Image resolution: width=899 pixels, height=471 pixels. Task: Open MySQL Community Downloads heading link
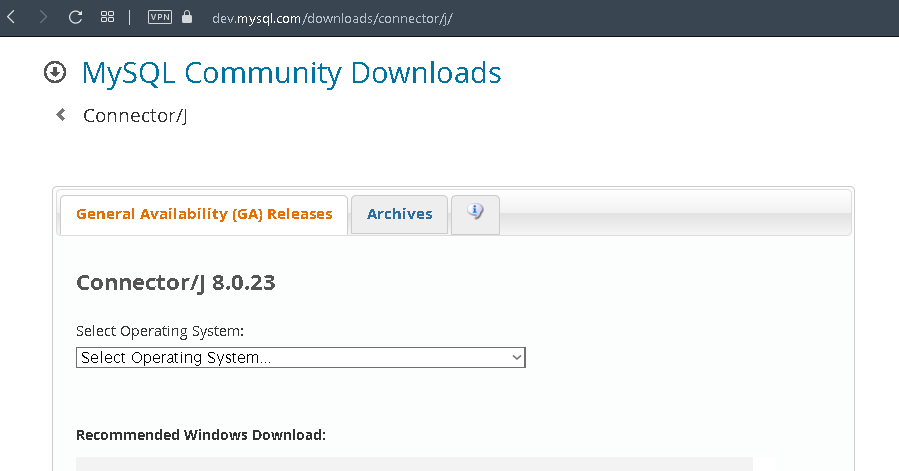tap(291, 73)
